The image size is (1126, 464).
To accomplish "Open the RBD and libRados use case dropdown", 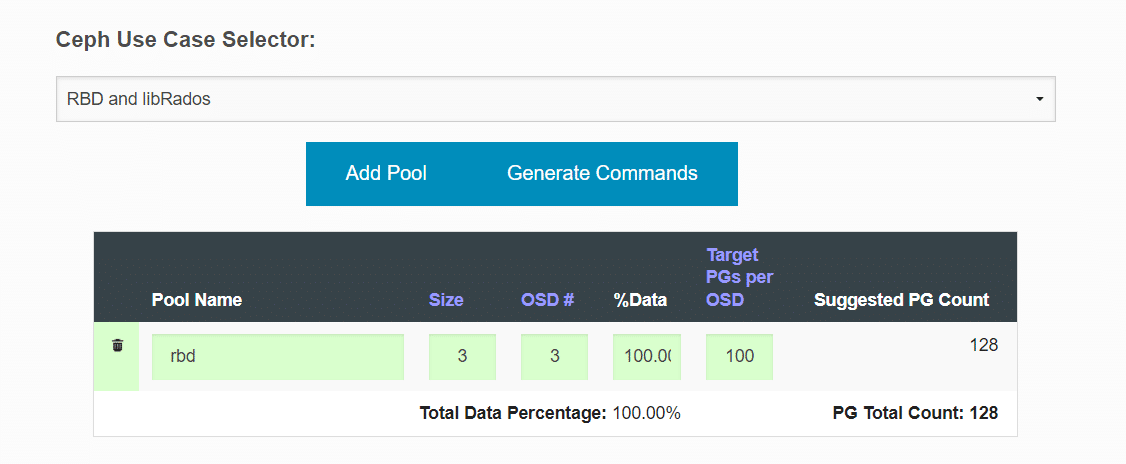I will point(556,99).
